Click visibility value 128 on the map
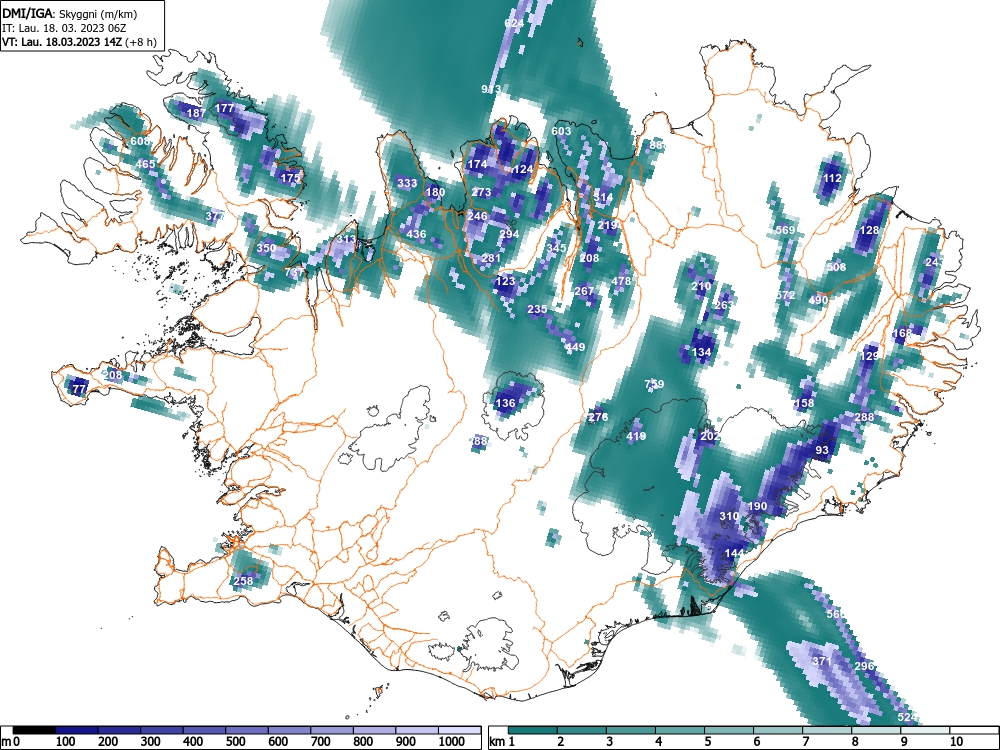 click(870, 230)
